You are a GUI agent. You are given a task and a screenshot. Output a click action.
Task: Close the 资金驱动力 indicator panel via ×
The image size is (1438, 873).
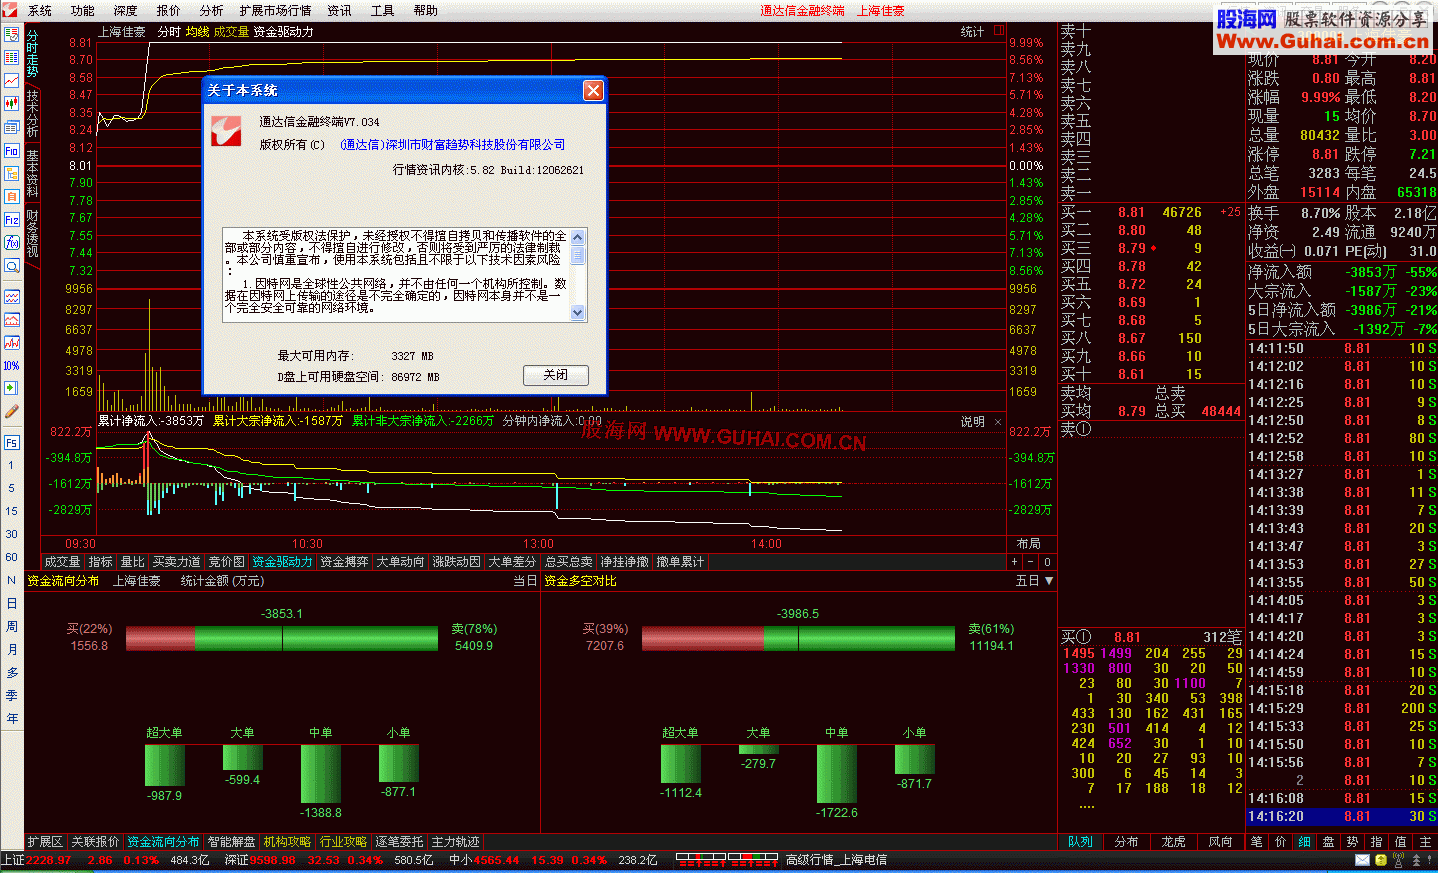click(x=997, y=422)
